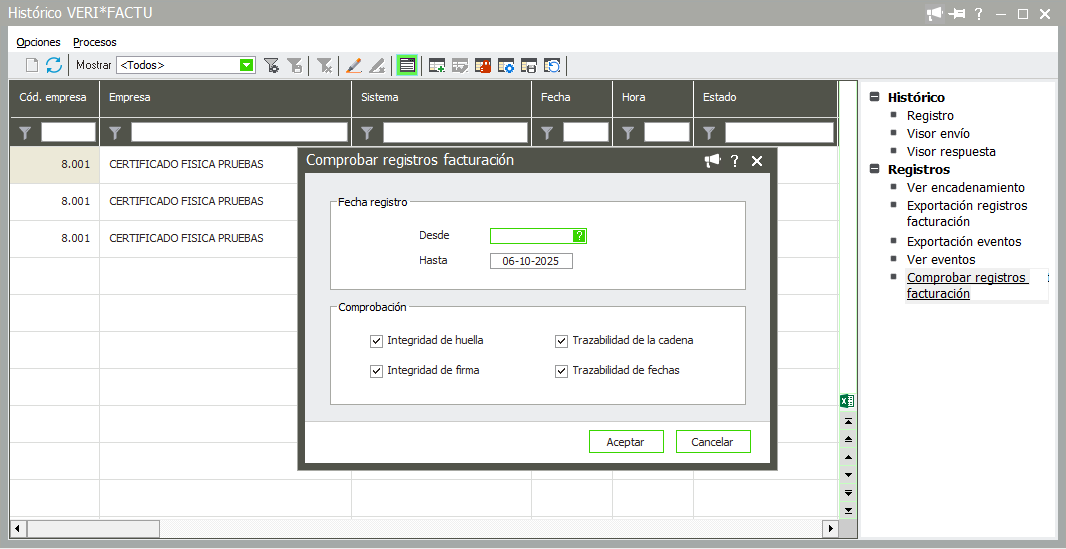Click the jump-to-first-record arrow button
1066x549 pixels.
(x=848, y=421)
